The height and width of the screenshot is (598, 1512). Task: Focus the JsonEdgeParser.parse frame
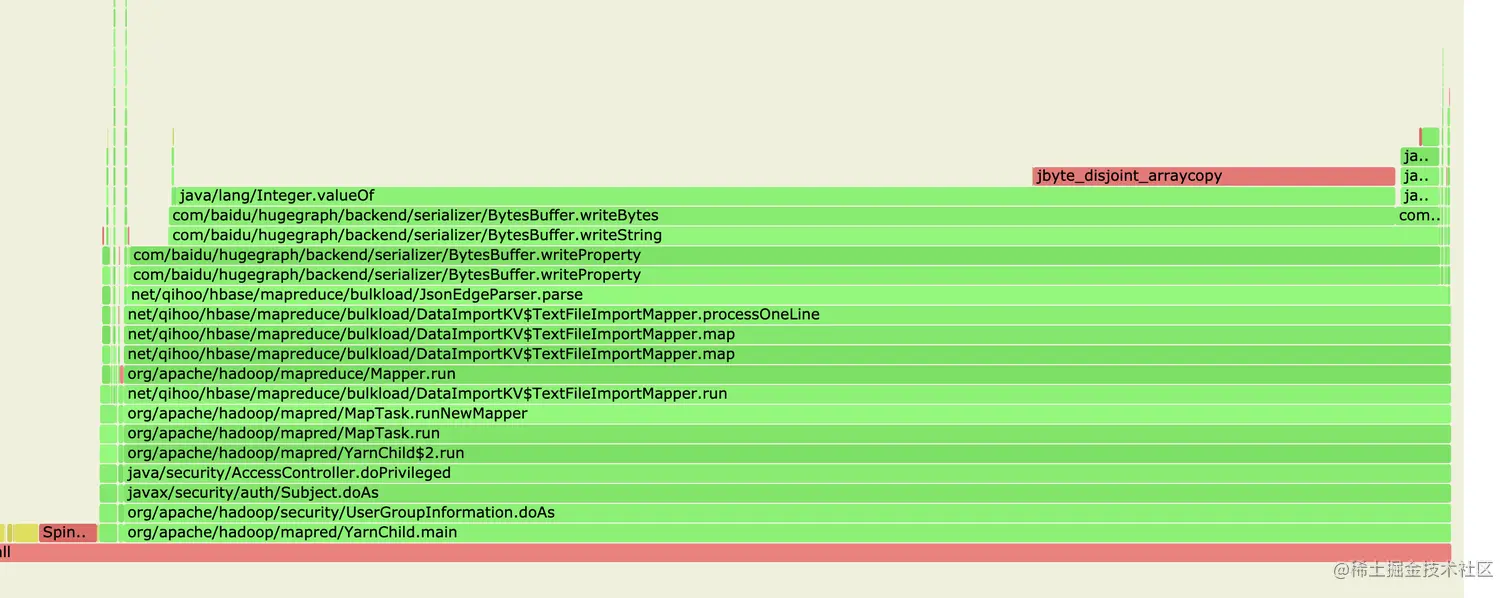point(787,295)
